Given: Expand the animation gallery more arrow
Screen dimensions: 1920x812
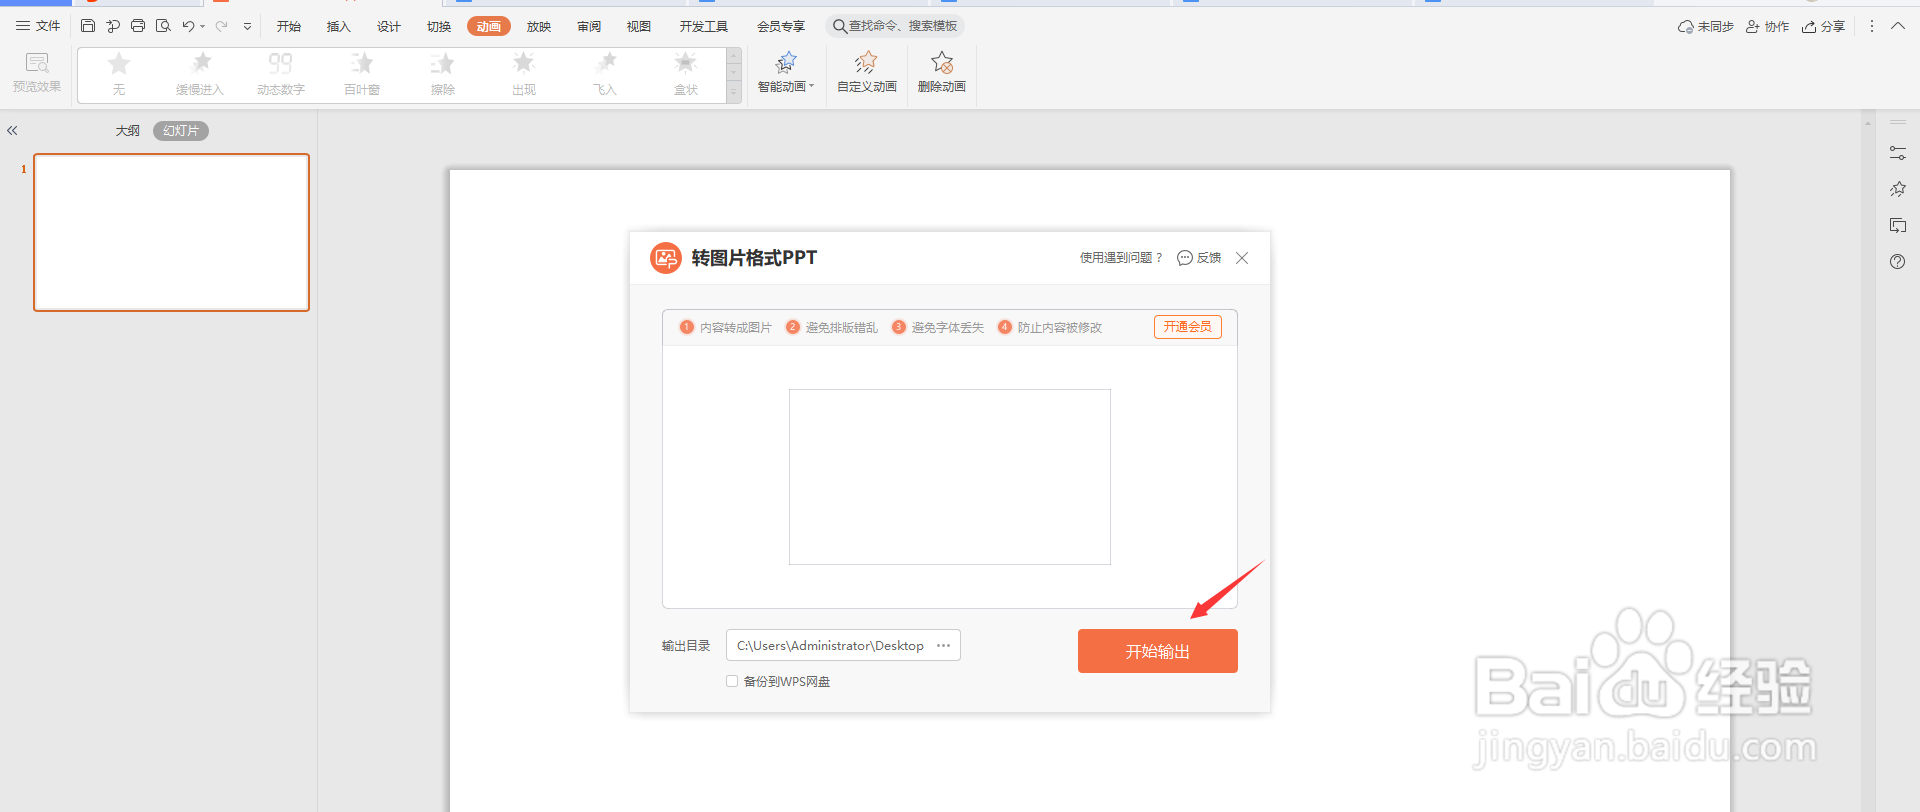Looking at the screenshot, I should (x=734, y=93).
